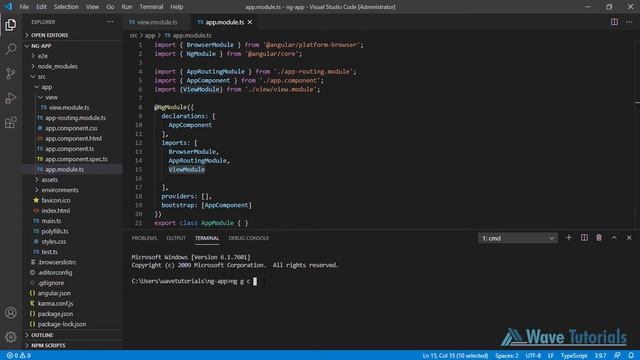Open the Manage gear icon
Image resolution: width=640 pixels, height=360 pixels.
point(11,337)
